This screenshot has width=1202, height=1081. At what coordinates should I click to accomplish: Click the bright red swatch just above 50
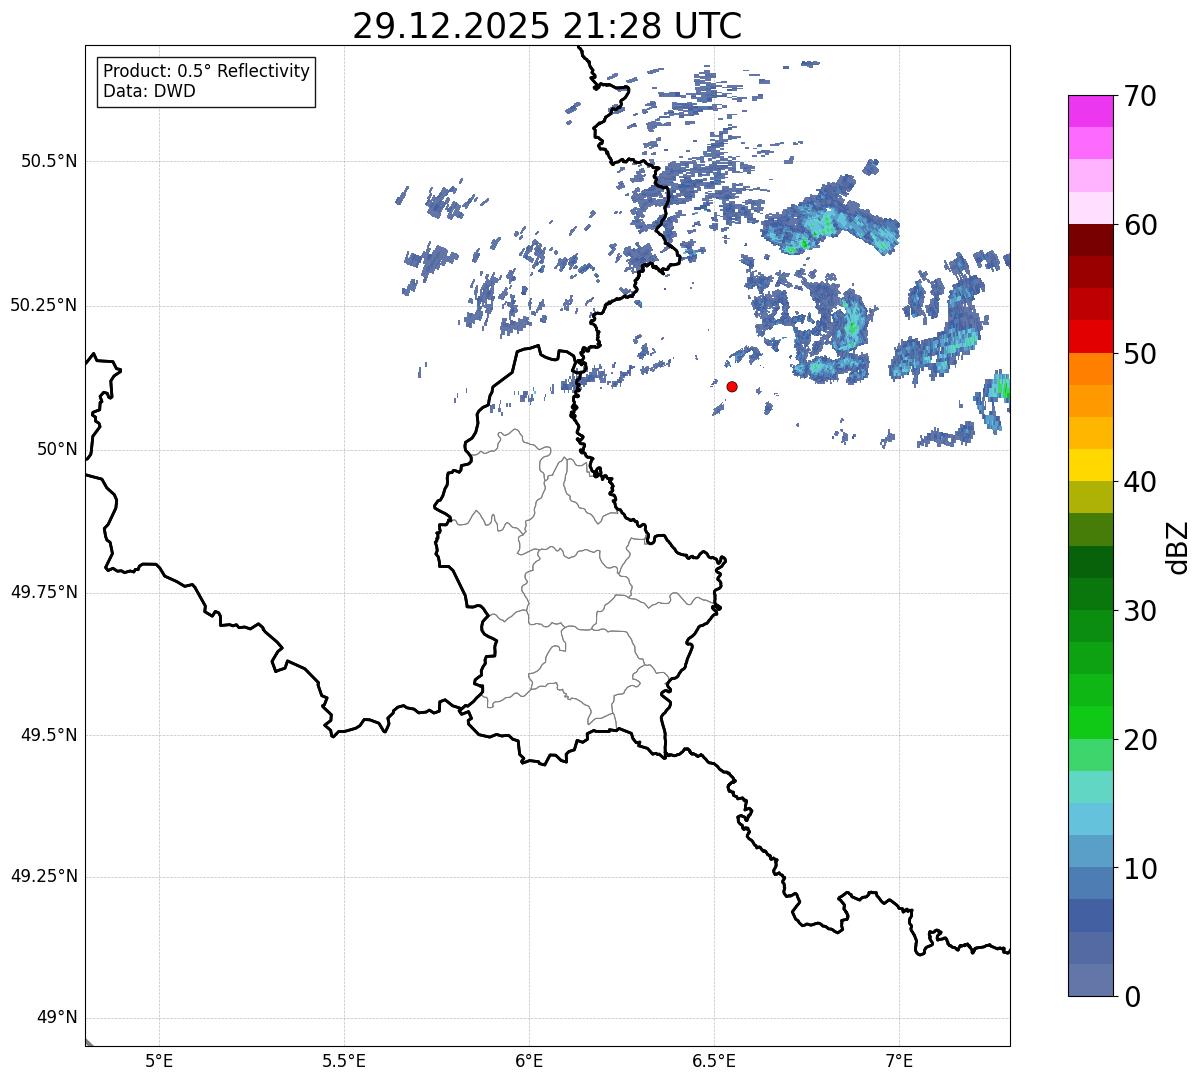(1090, 336)
